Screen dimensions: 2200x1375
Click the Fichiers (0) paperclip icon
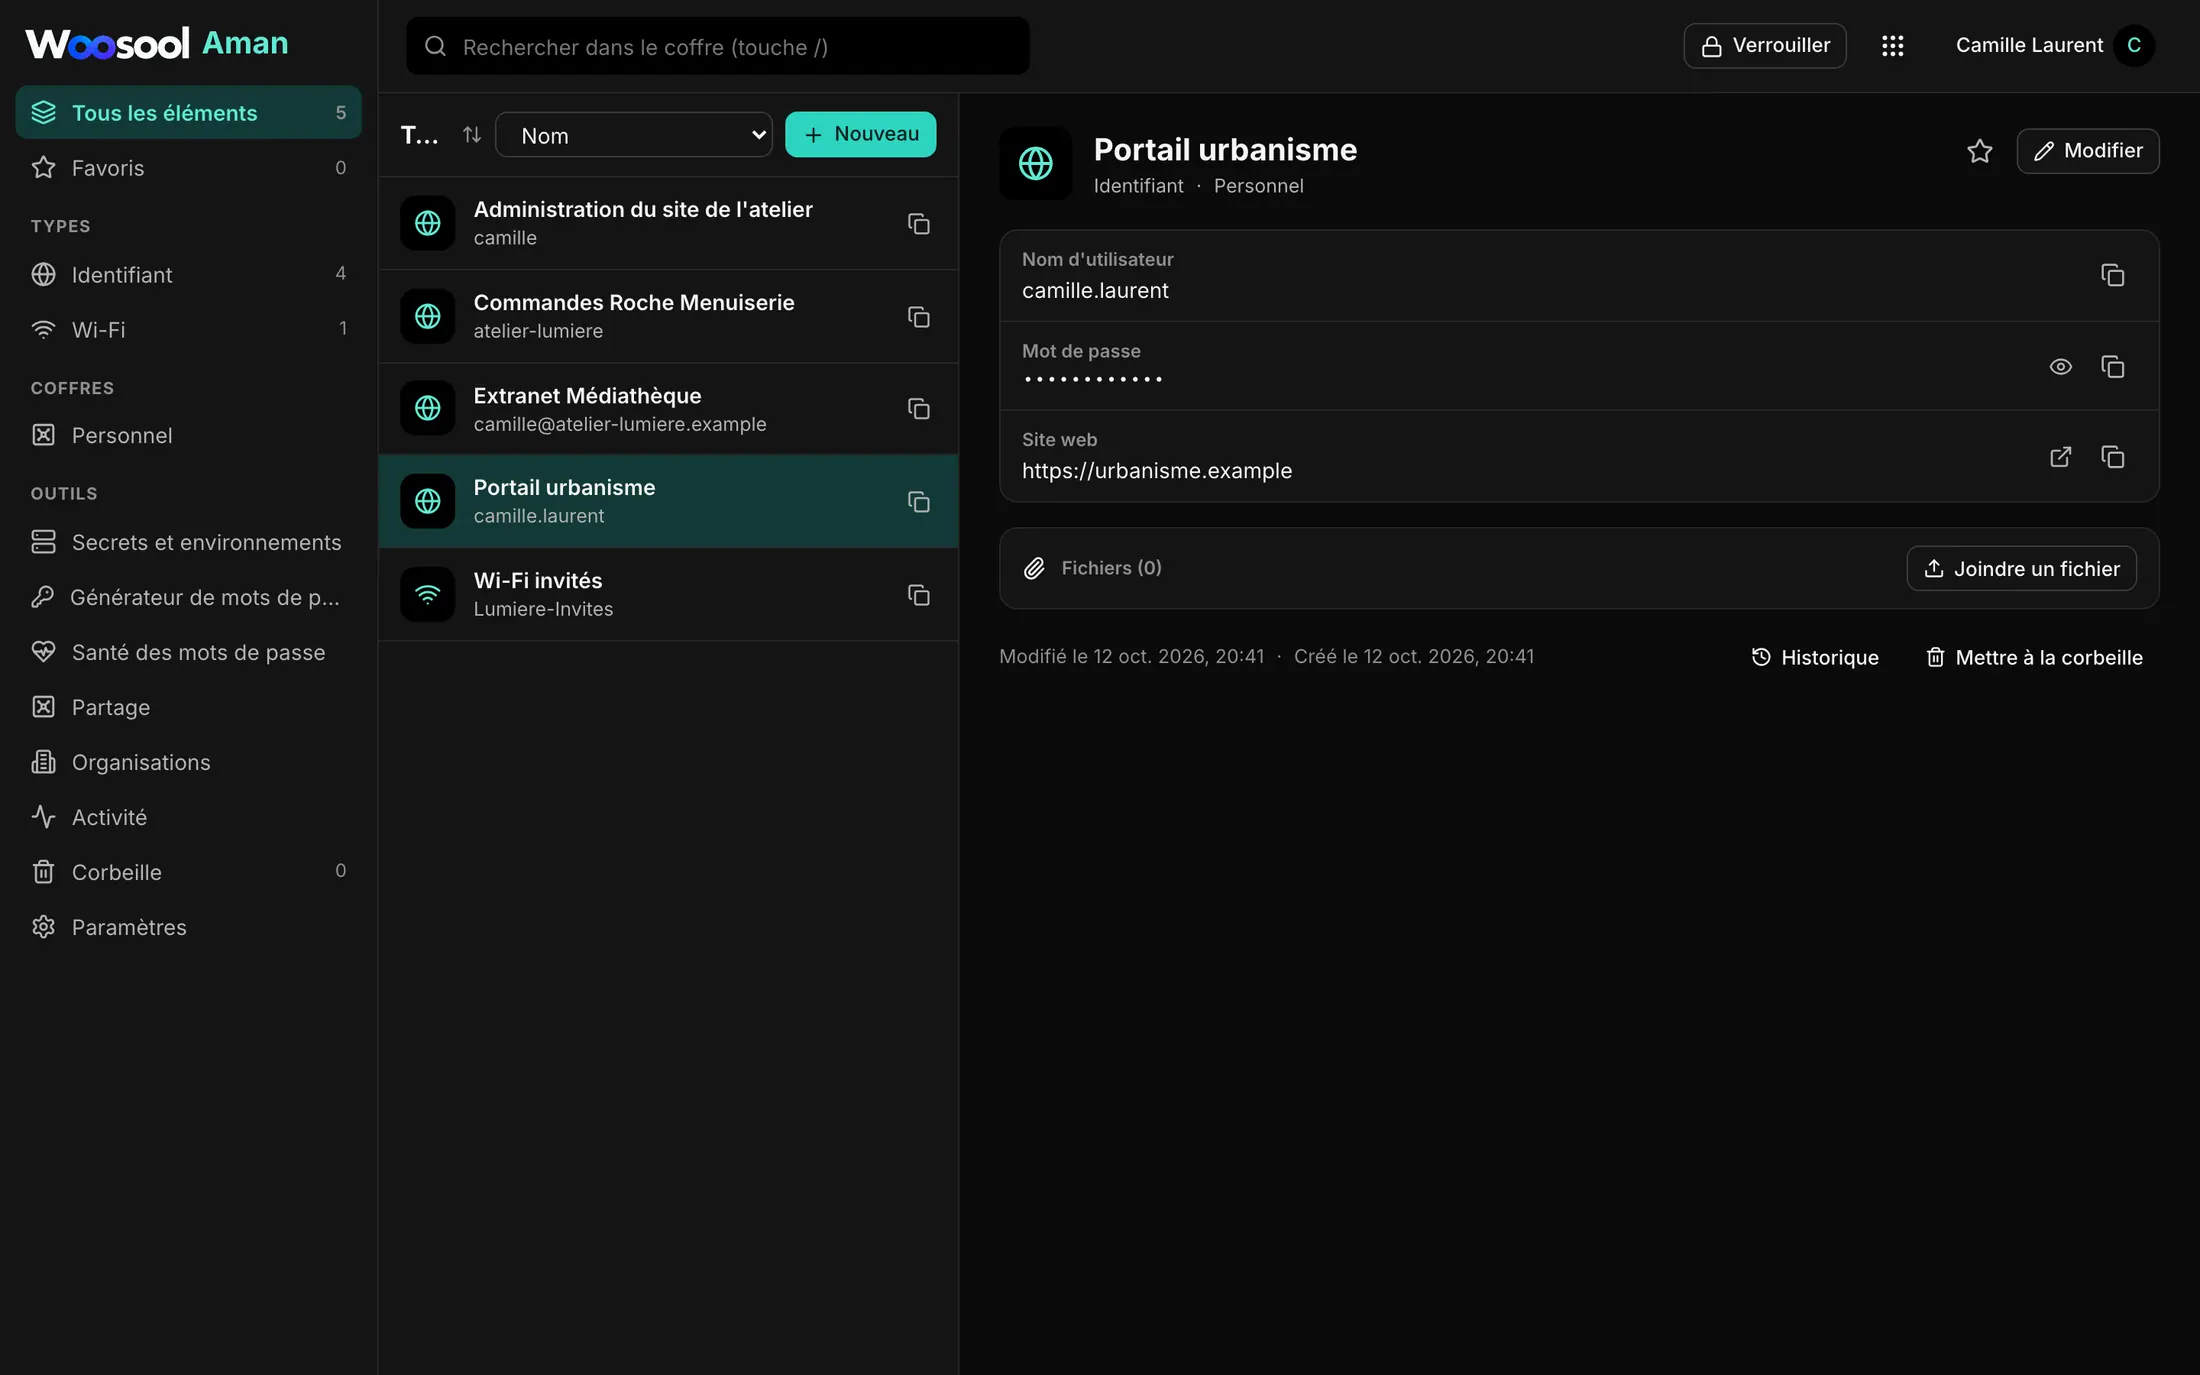coord(1034,568)
